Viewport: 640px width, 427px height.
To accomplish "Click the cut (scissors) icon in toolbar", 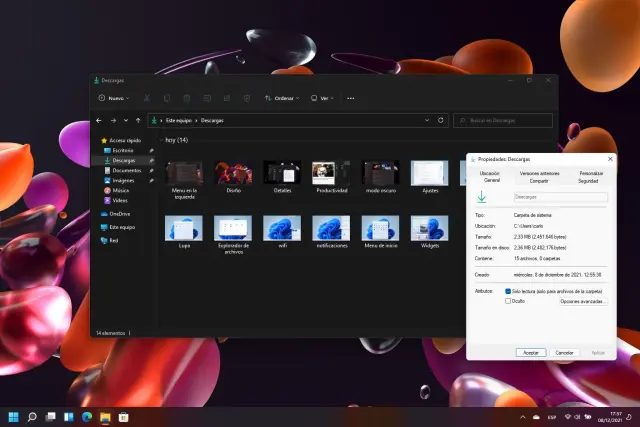I will pyautogui.click(x=147, y=98).
